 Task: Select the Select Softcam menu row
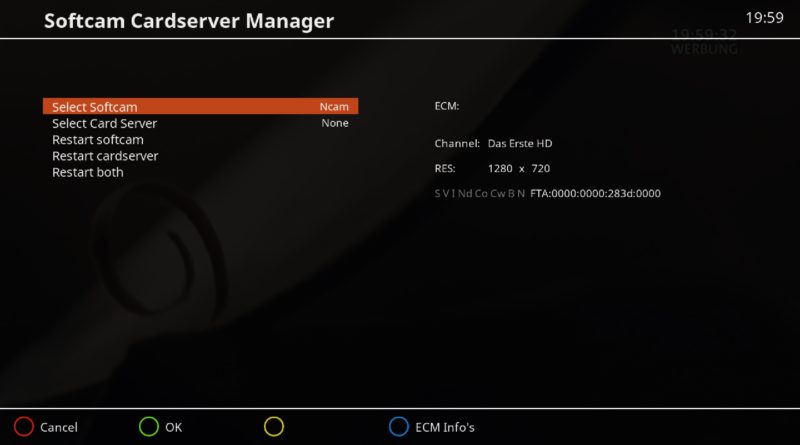(x=201, y=106)
